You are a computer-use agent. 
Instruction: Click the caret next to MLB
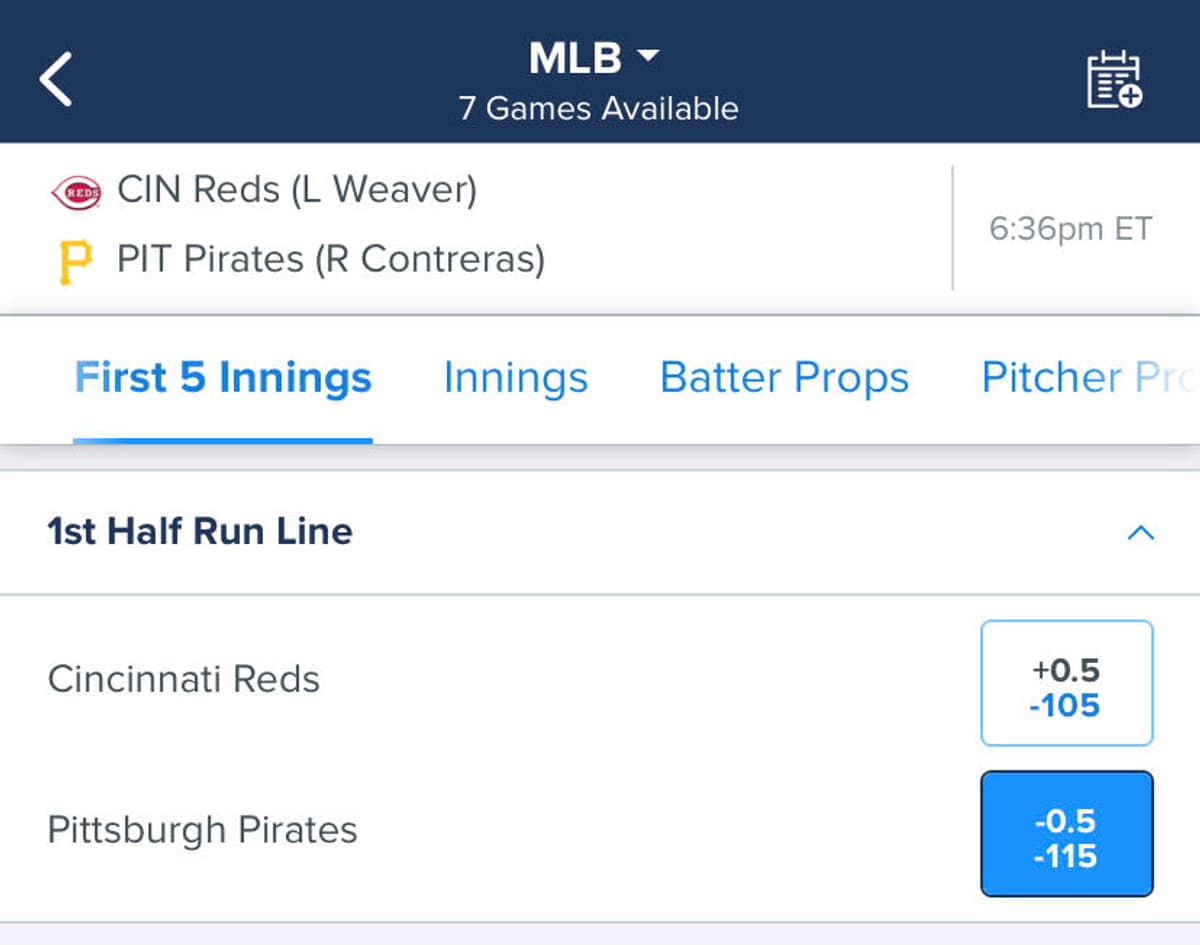click(646, 58)
